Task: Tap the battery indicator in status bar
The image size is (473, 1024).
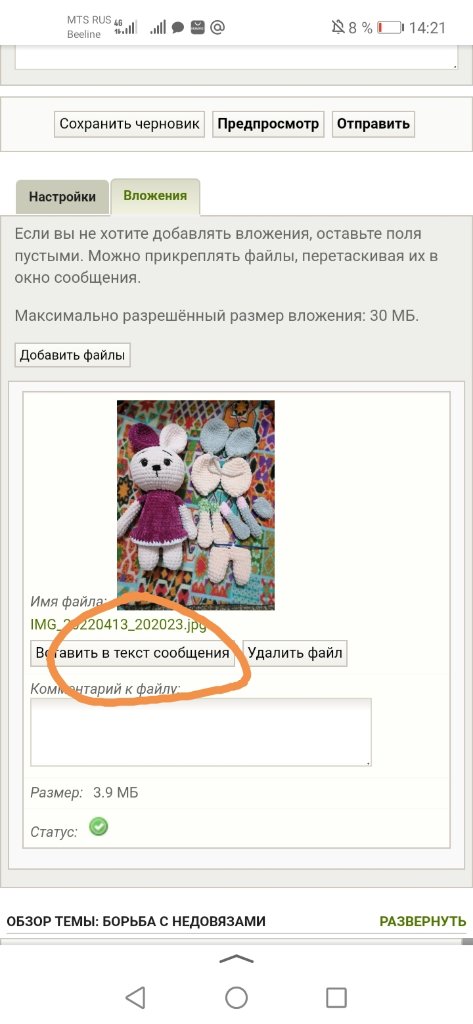Action: click(390, 27)
